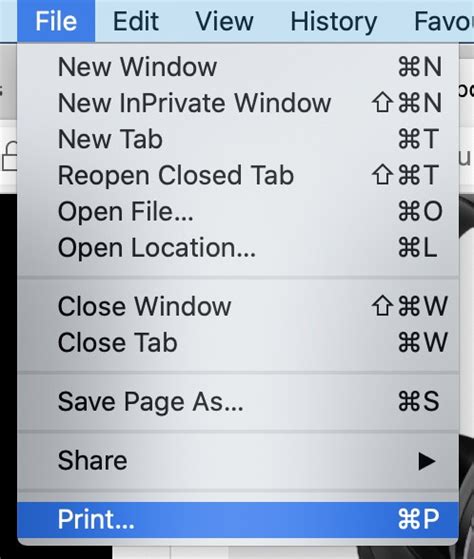Open the View menu
The width and height of the screenshot is (474, 559).
225,21
